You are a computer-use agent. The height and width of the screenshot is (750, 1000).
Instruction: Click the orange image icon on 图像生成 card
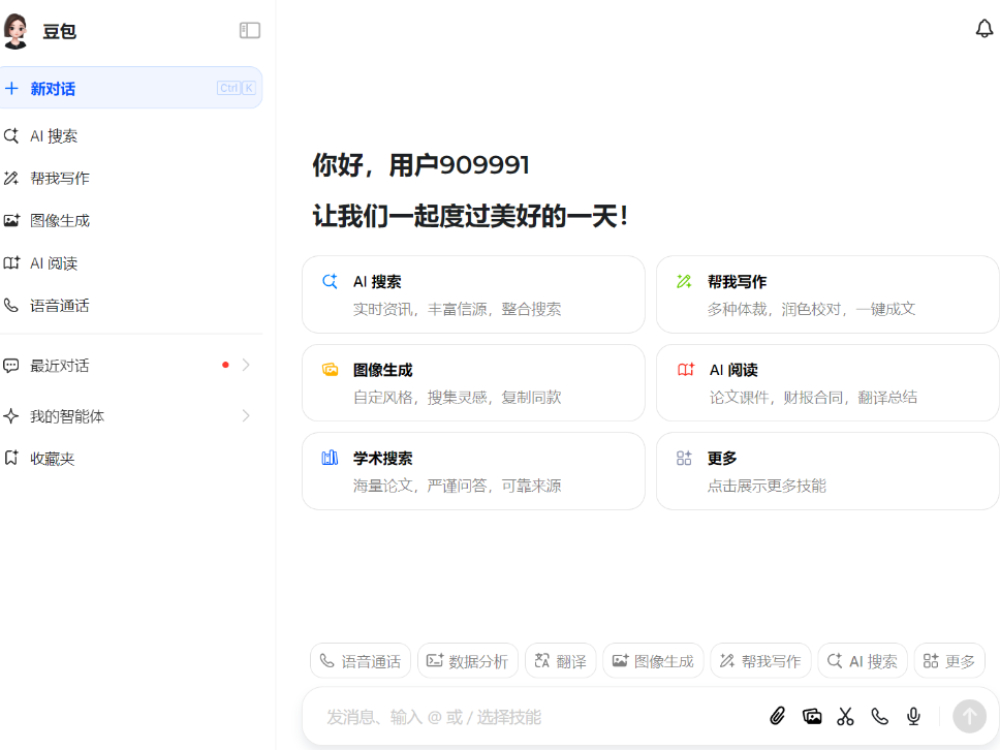coord(330,369)
